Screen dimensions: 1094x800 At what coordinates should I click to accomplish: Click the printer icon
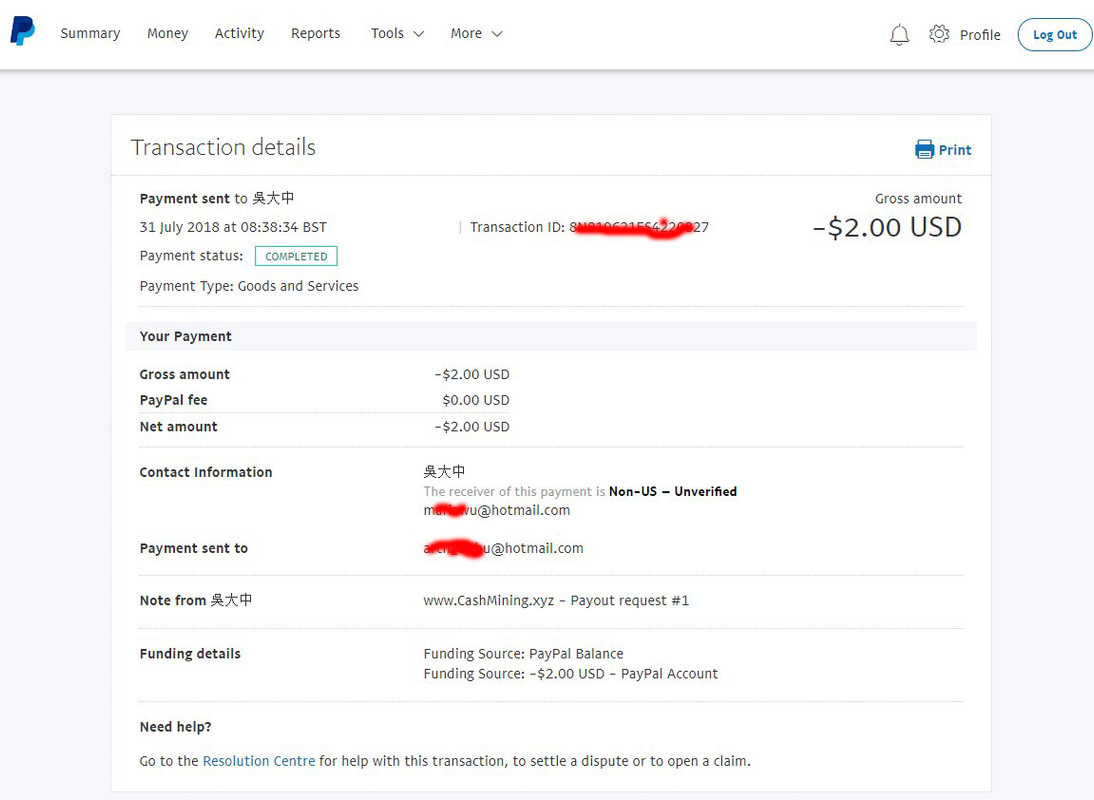coord(924,149)
